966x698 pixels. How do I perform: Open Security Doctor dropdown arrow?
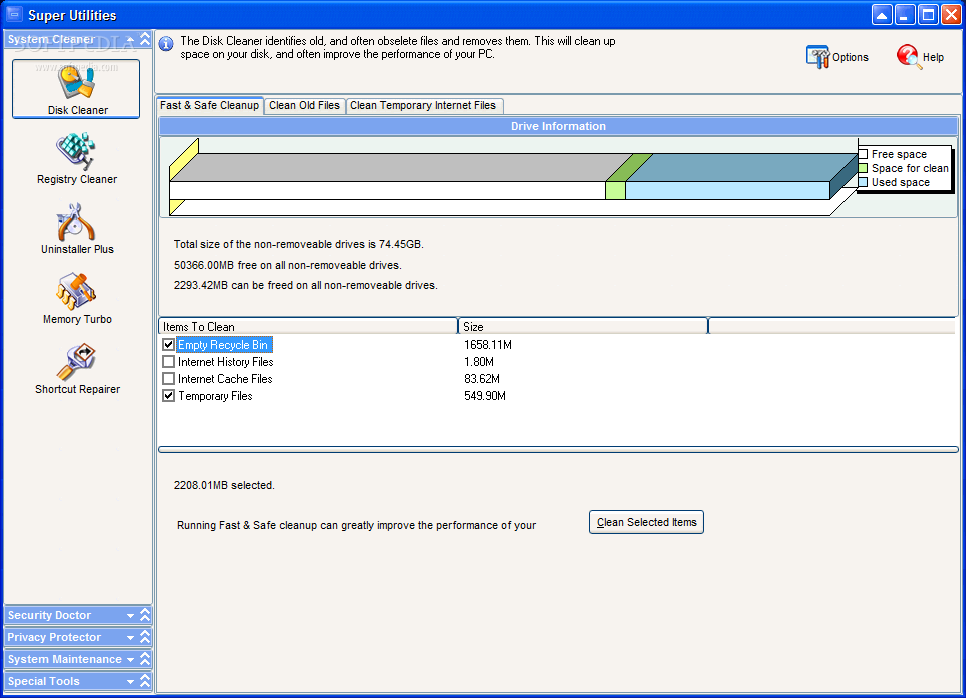point(130,615)
